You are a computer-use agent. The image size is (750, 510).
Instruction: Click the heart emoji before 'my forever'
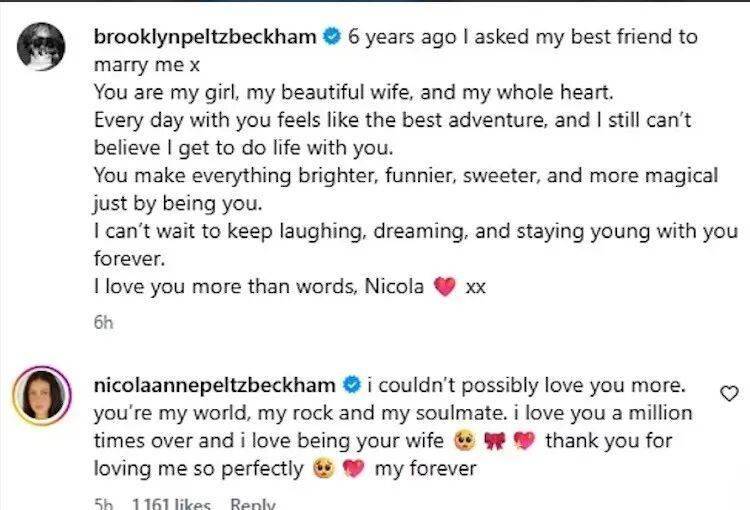(353, 468)
